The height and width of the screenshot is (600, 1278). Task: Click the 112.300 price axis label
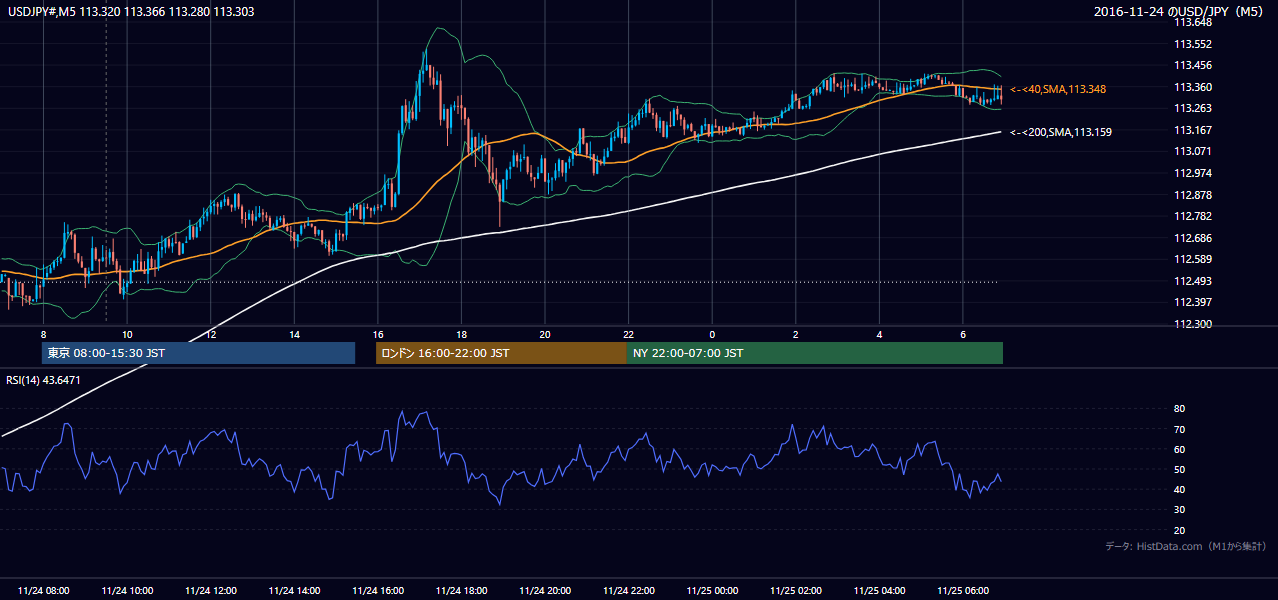1192,324
